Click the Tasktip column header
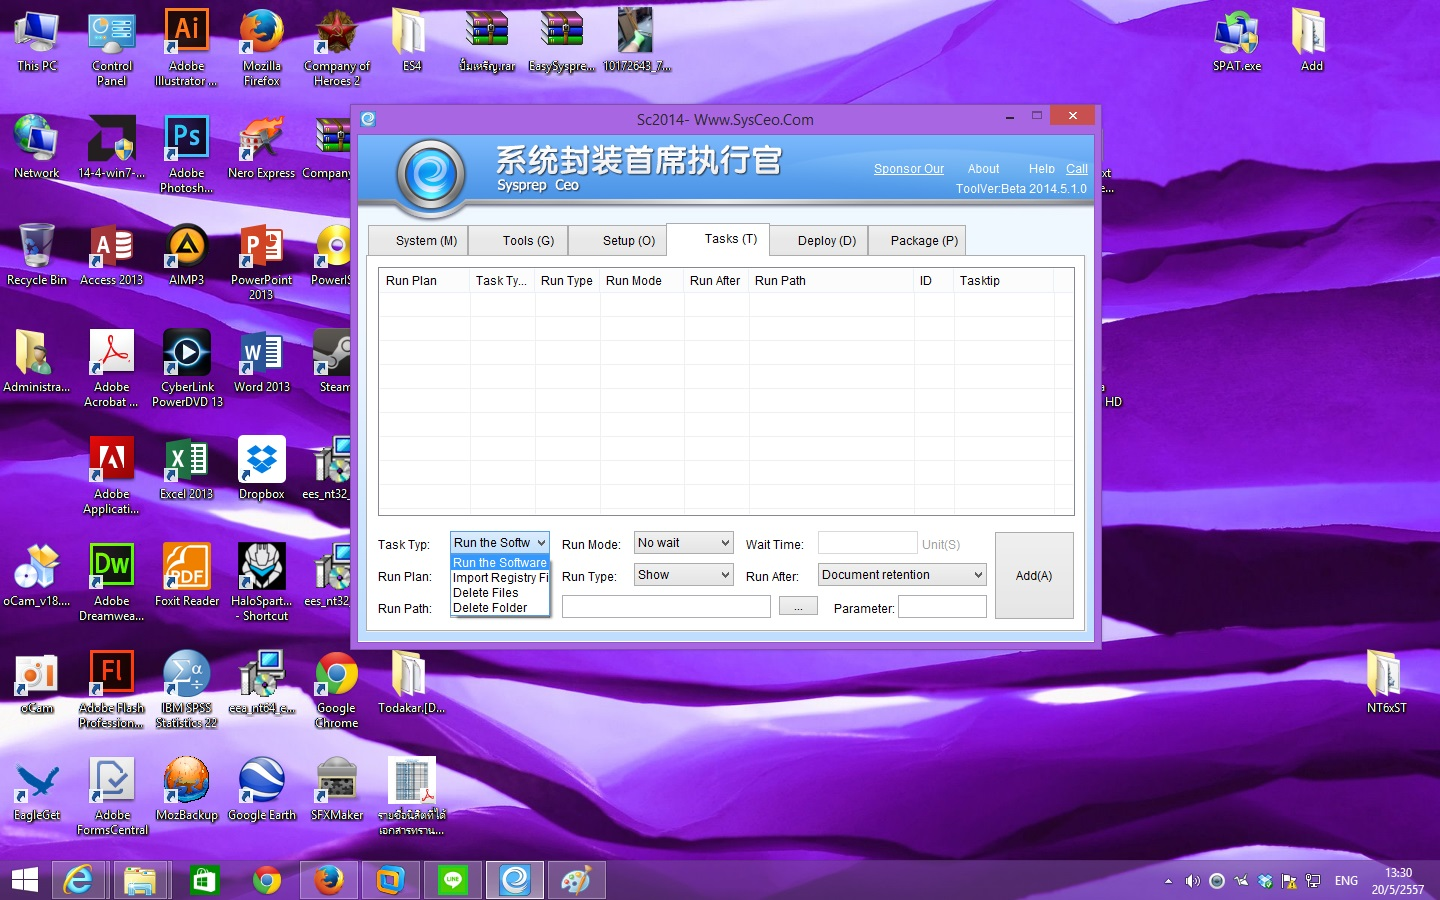This screenshot has width=1440, height=900. click(x=1004, y=281)
